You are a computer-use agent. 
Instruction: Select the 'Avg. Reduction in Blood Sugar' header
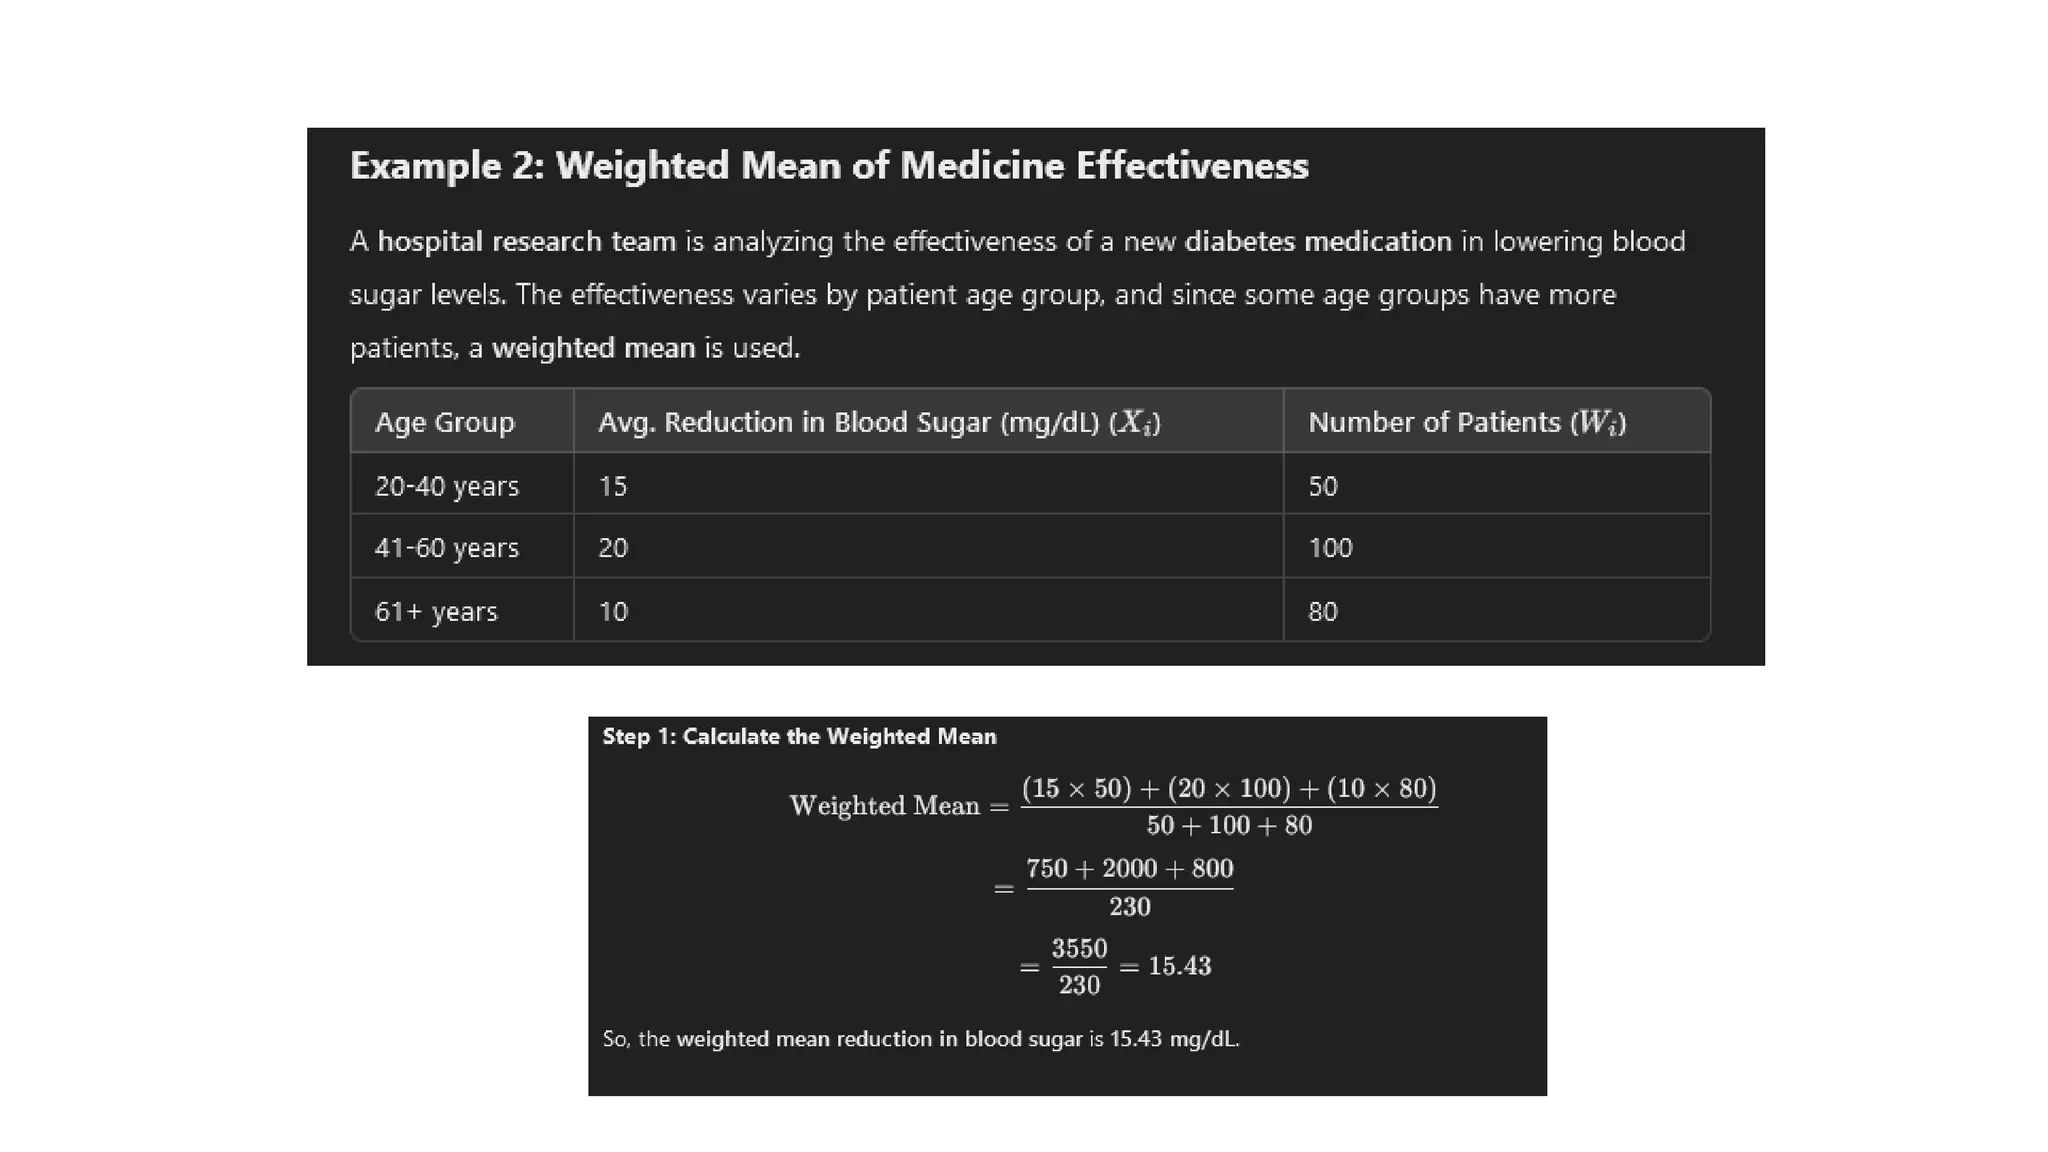pos(878,423)
